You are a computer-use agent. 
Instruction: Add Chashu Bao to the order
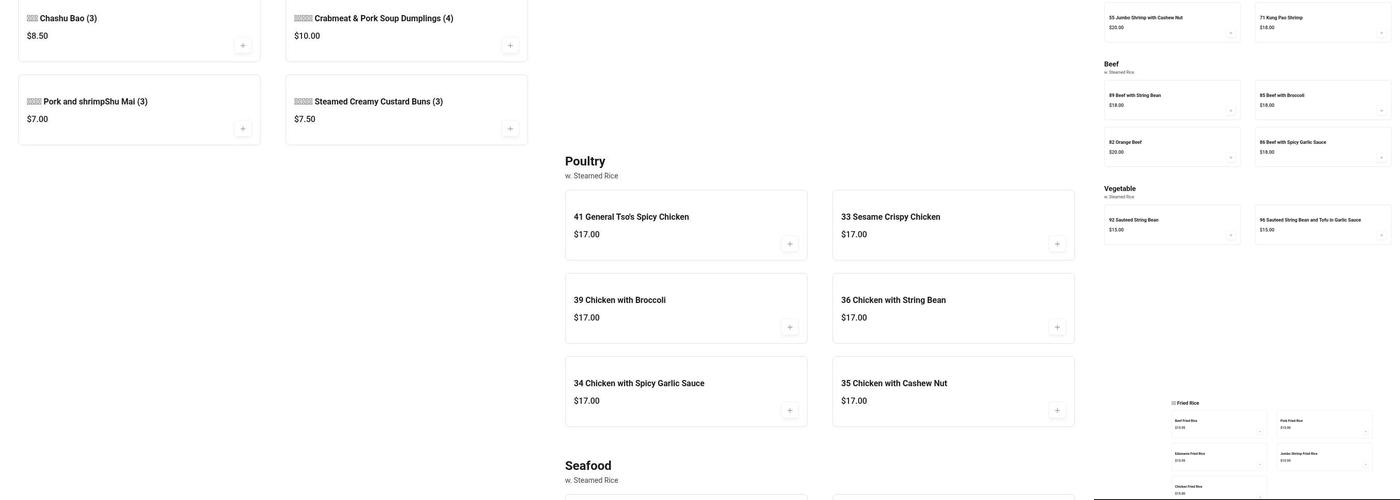tap(243, 45)
